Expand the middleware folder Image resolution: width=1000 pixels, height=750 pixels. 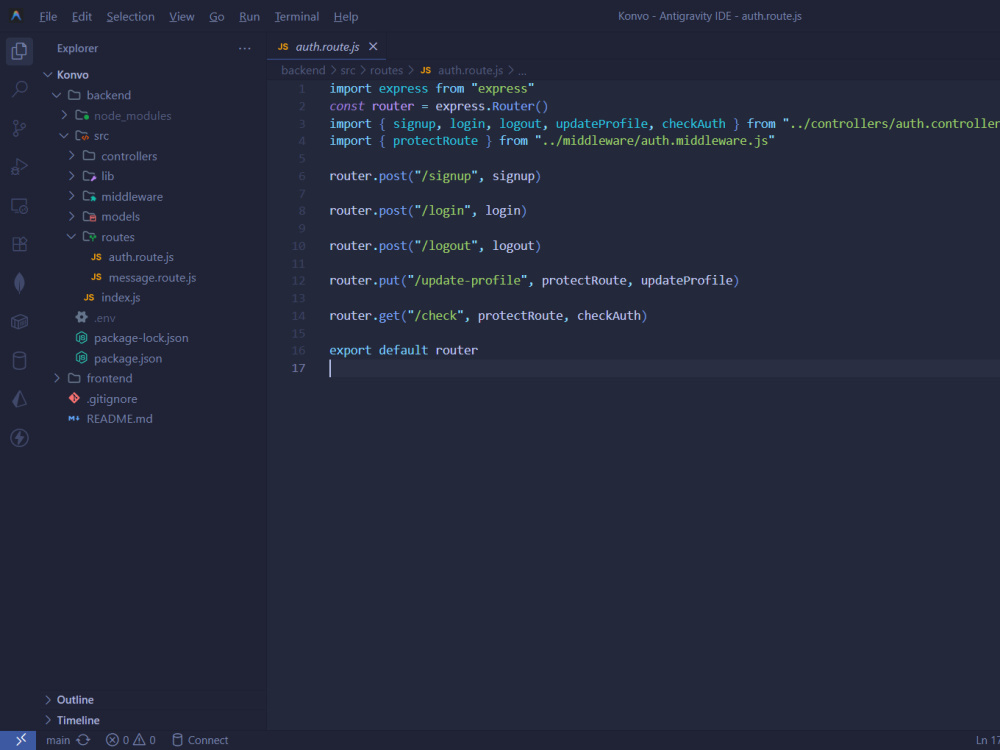[x=71, y=196]
